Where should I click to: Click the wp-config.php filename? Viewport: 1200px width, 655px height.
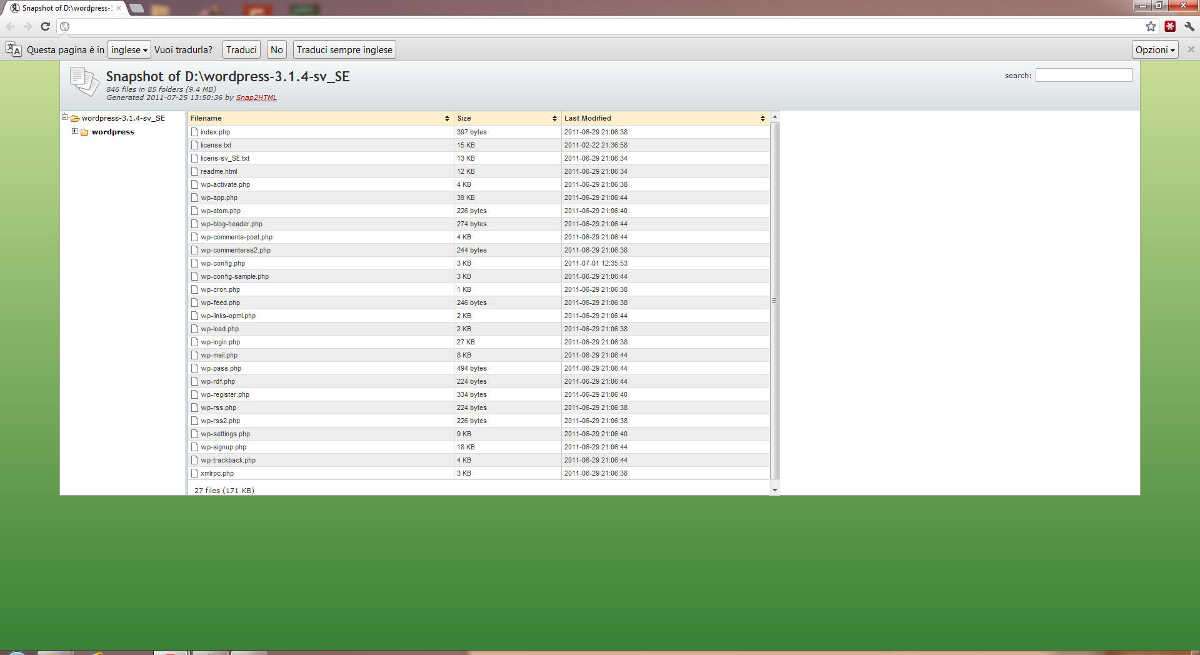(222, 263)
